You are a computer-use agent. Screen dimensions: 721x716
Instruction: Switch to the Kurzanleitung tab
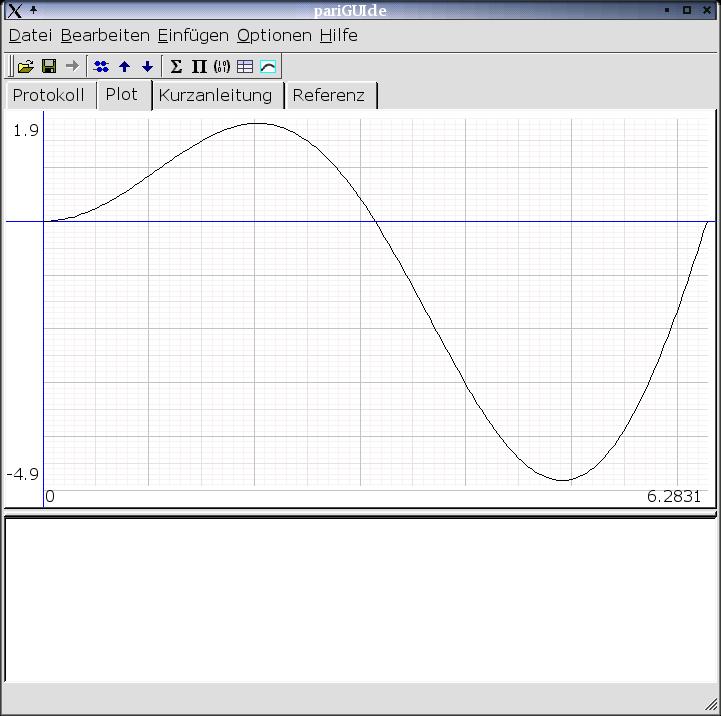coord(215,96)
